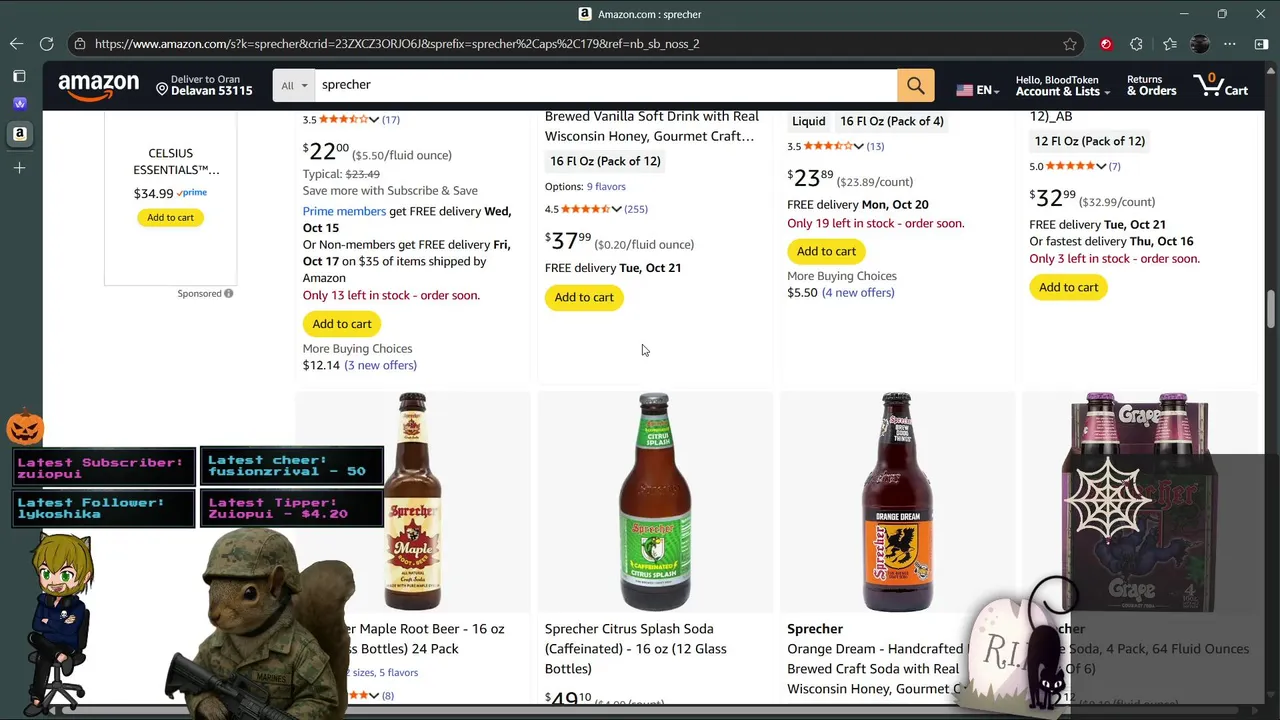Select the Liquid option chip

[809, 121]
